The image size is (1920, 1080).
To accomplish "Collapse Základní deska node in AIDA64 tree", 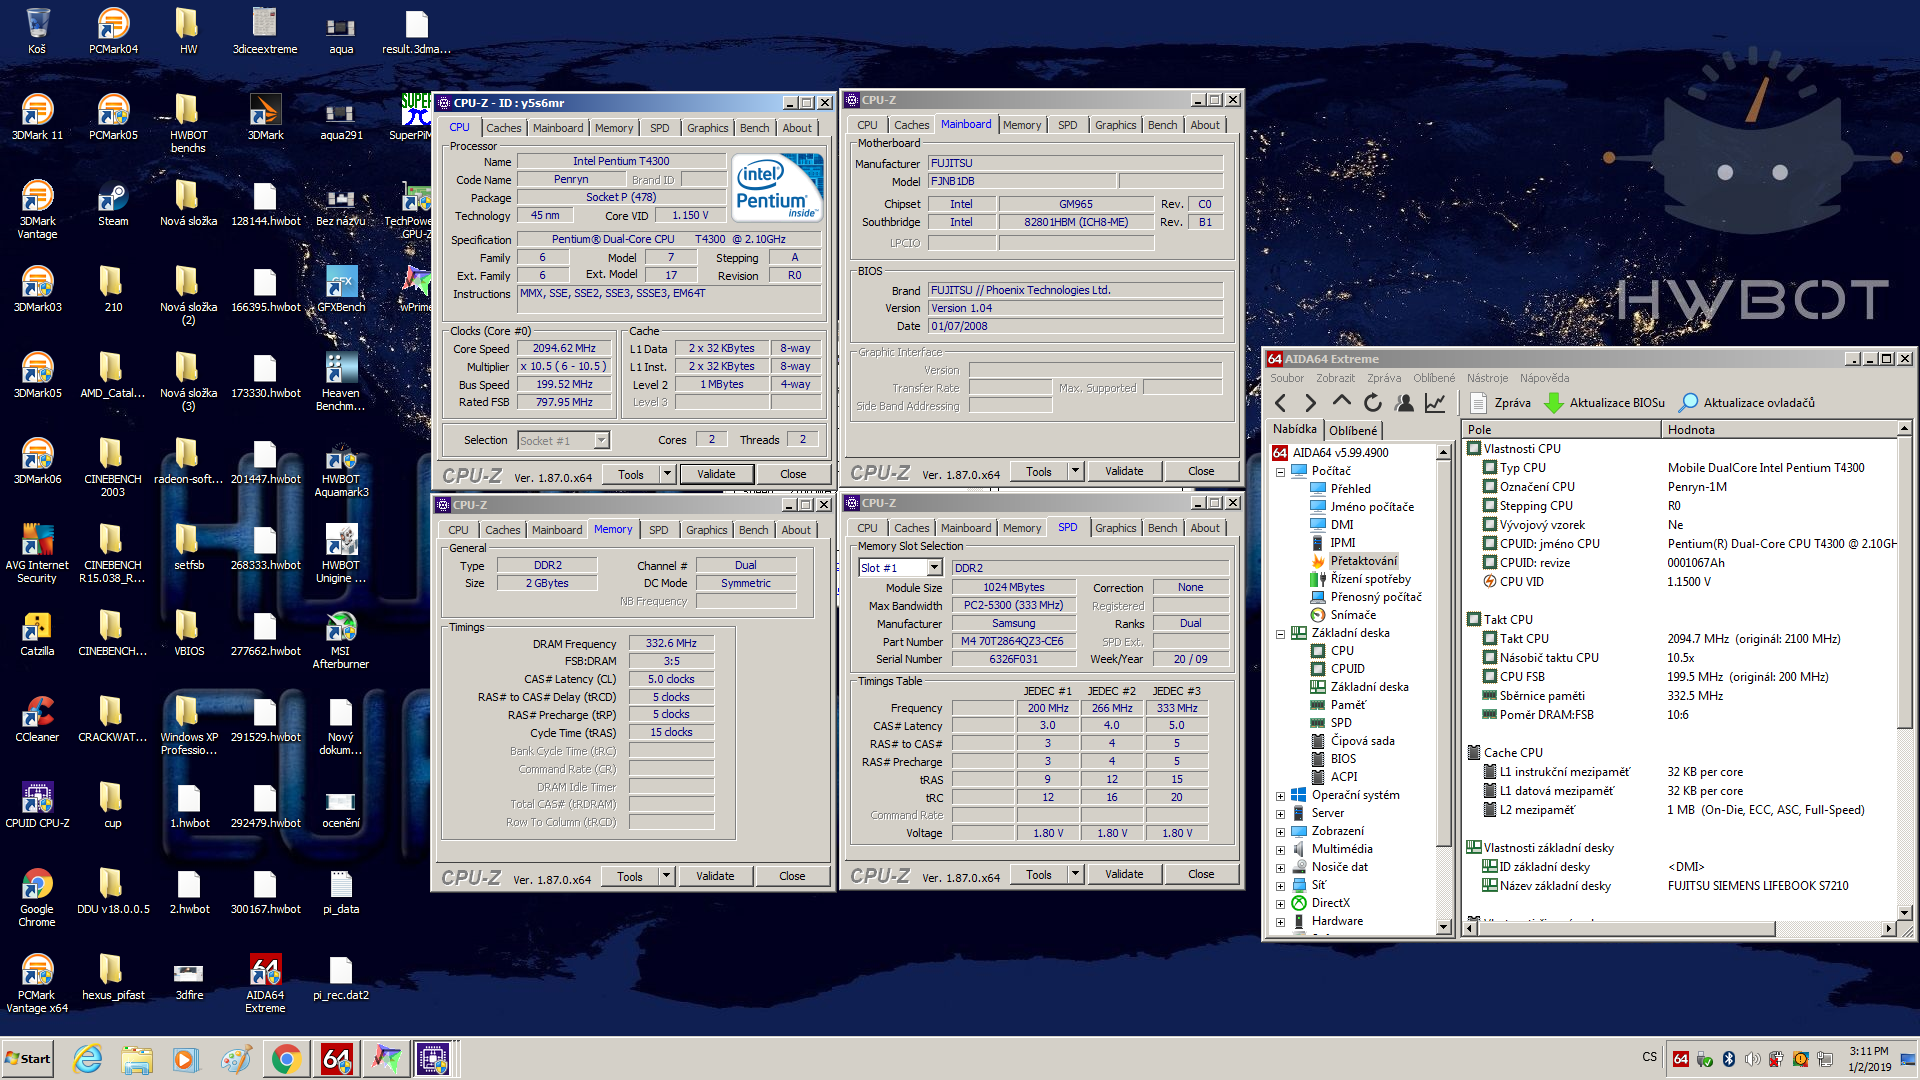I will (1280, 634).
